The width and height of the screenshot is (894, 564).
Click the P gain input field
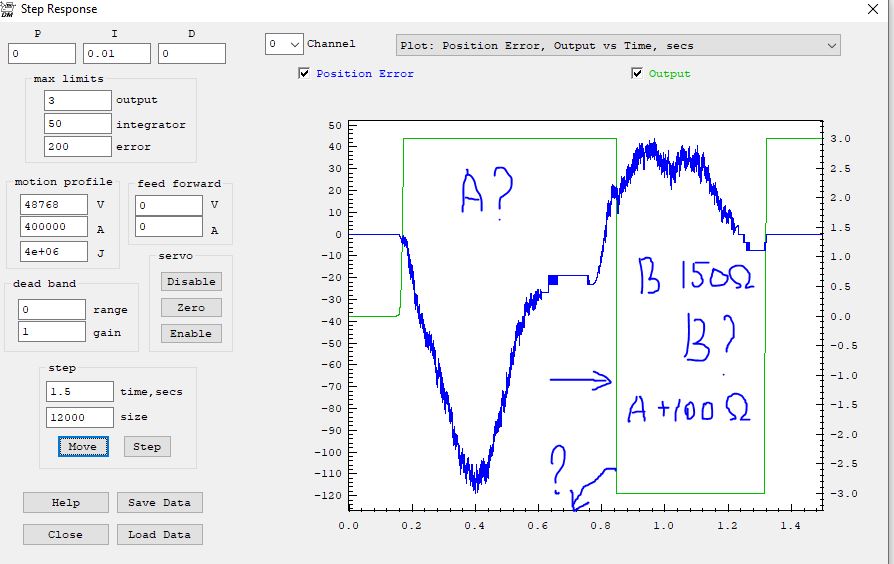[x=42, y=54]
